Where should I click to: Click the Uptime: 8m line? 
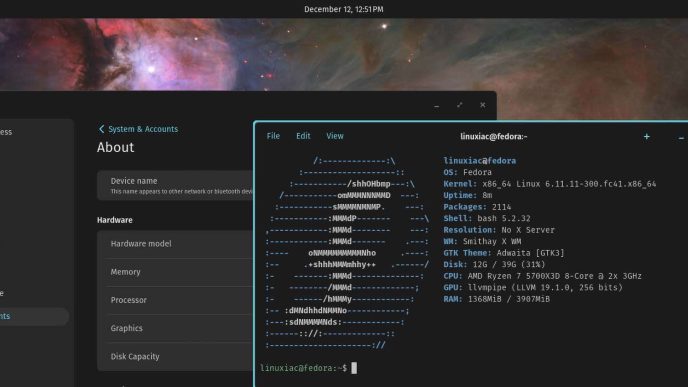[467, 195]
